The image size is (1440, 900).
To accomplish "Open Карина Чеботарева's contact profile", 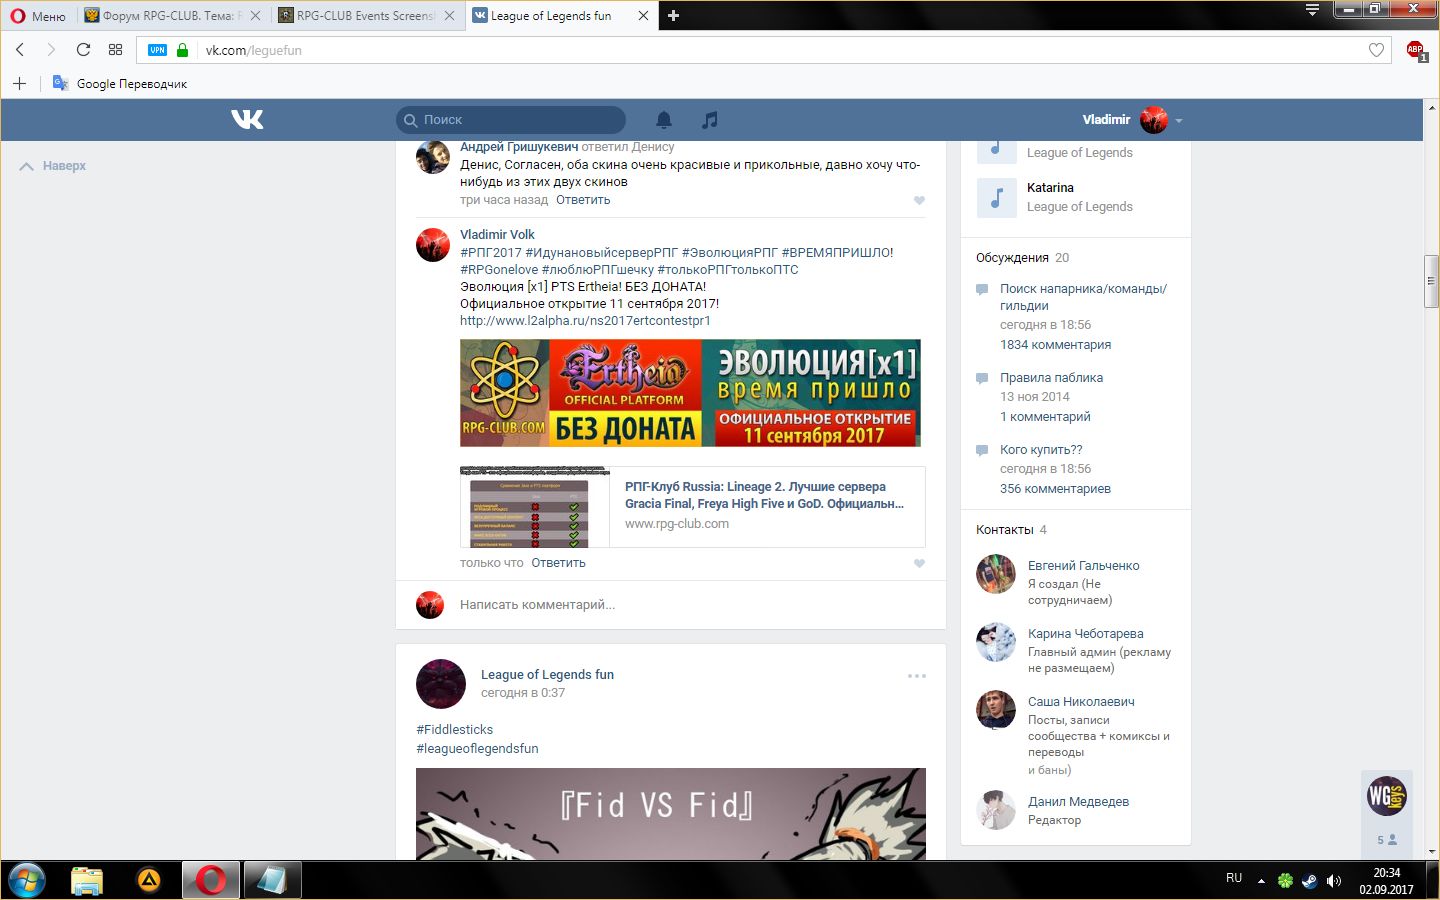I will 1085,634.
